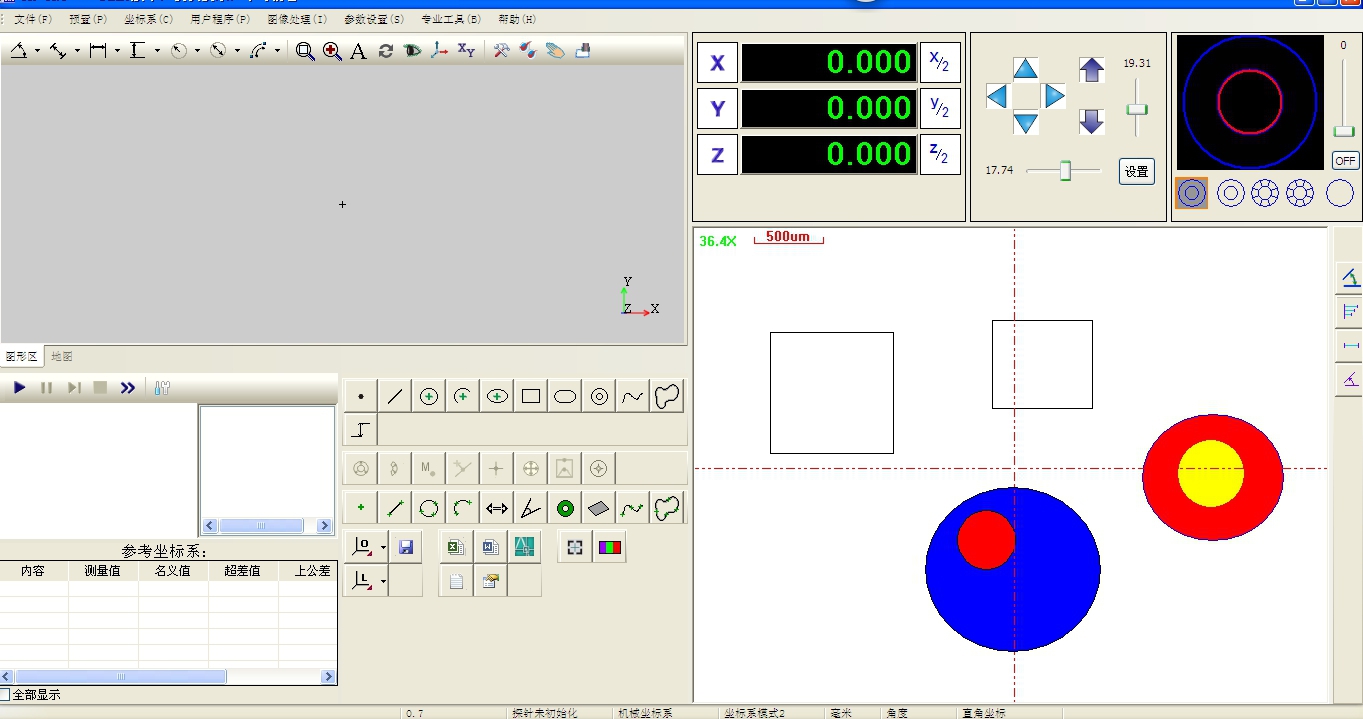The width and height of the screenshot is (1363, 719).
Task: Select the rectangle drawing tool
Action: coord(531,397)
